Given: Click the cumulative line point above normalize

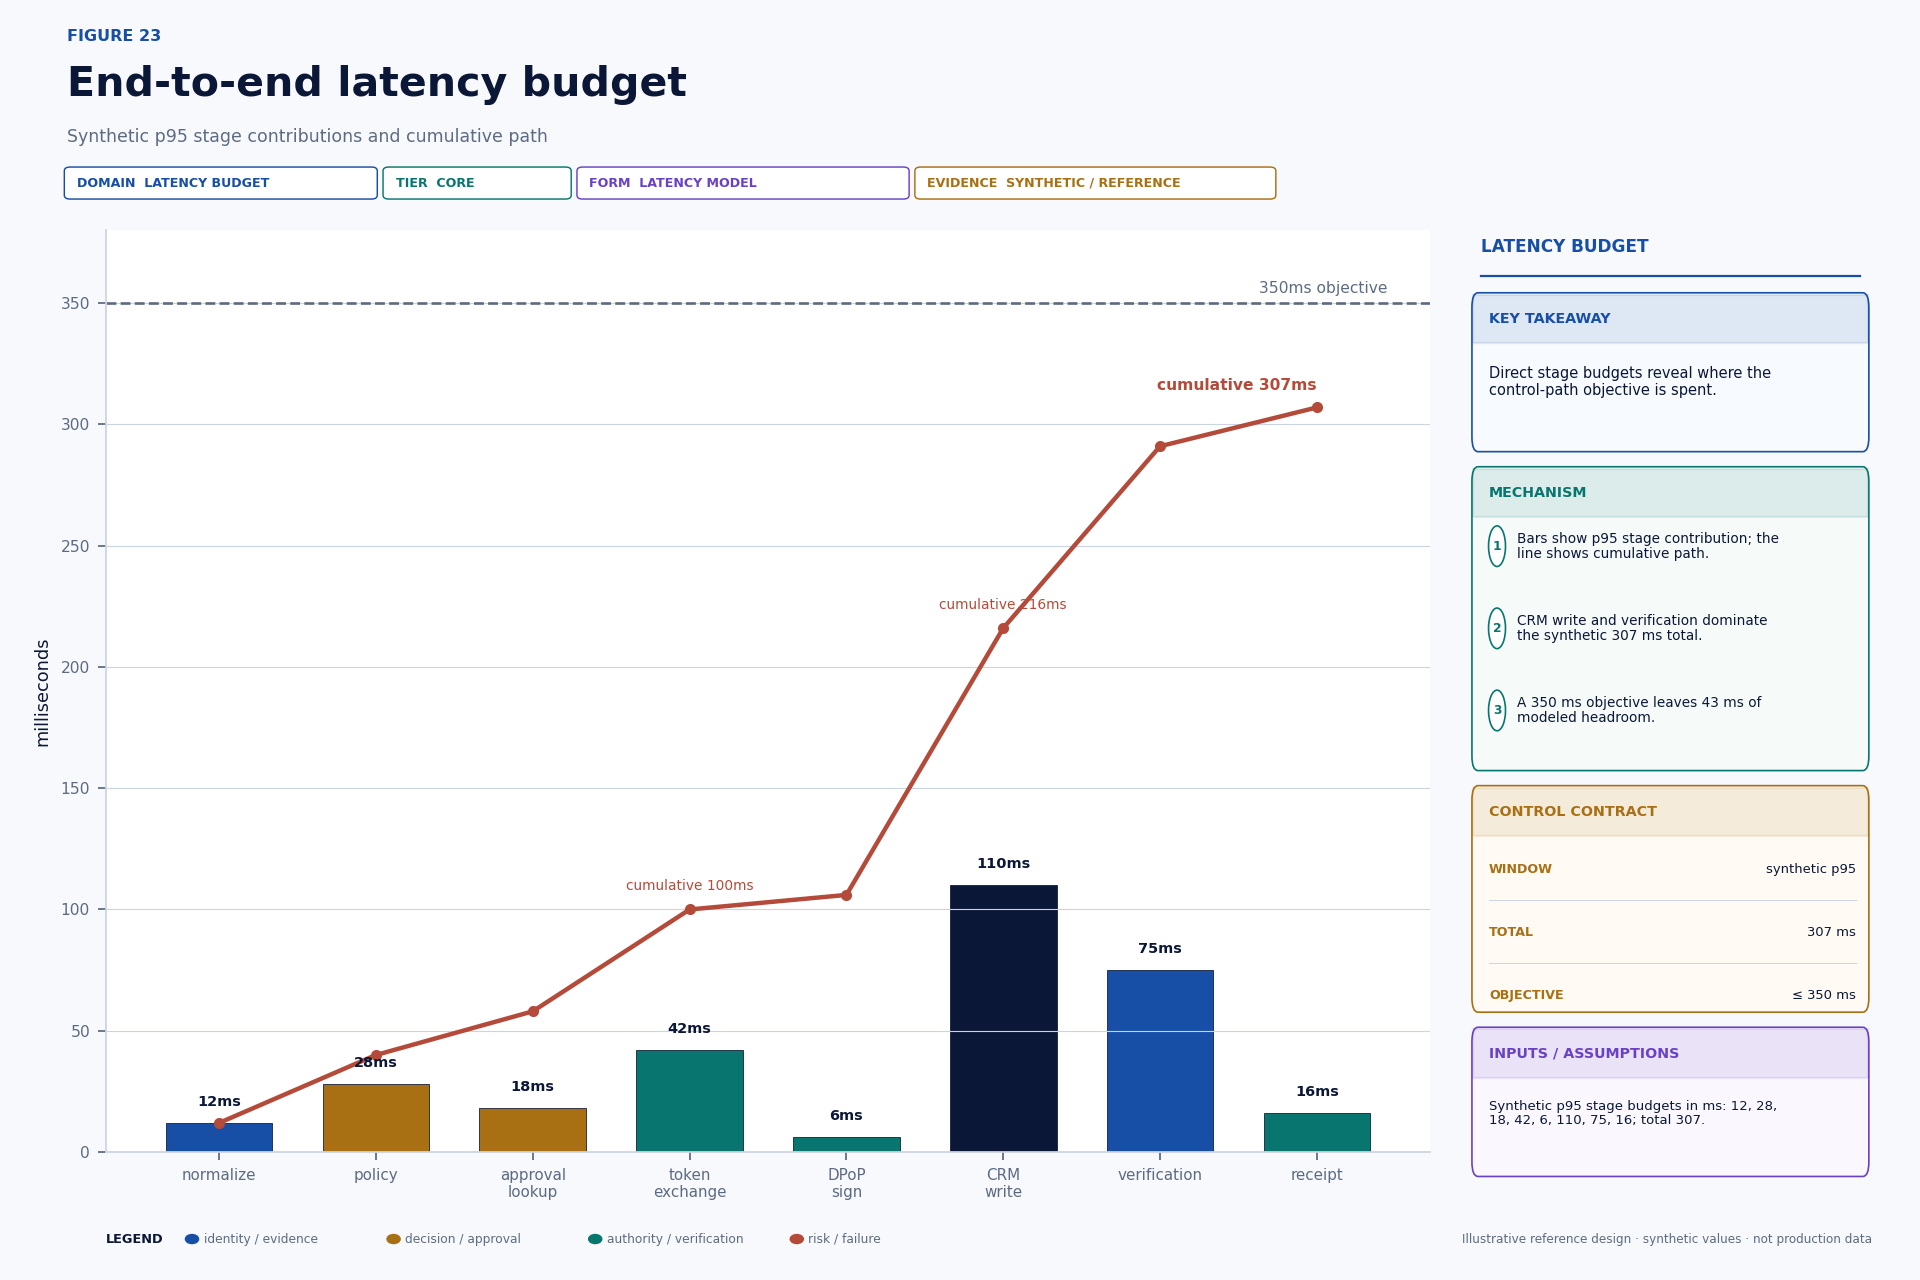Looking at the screenshot, I should [x=219, y=1123].
